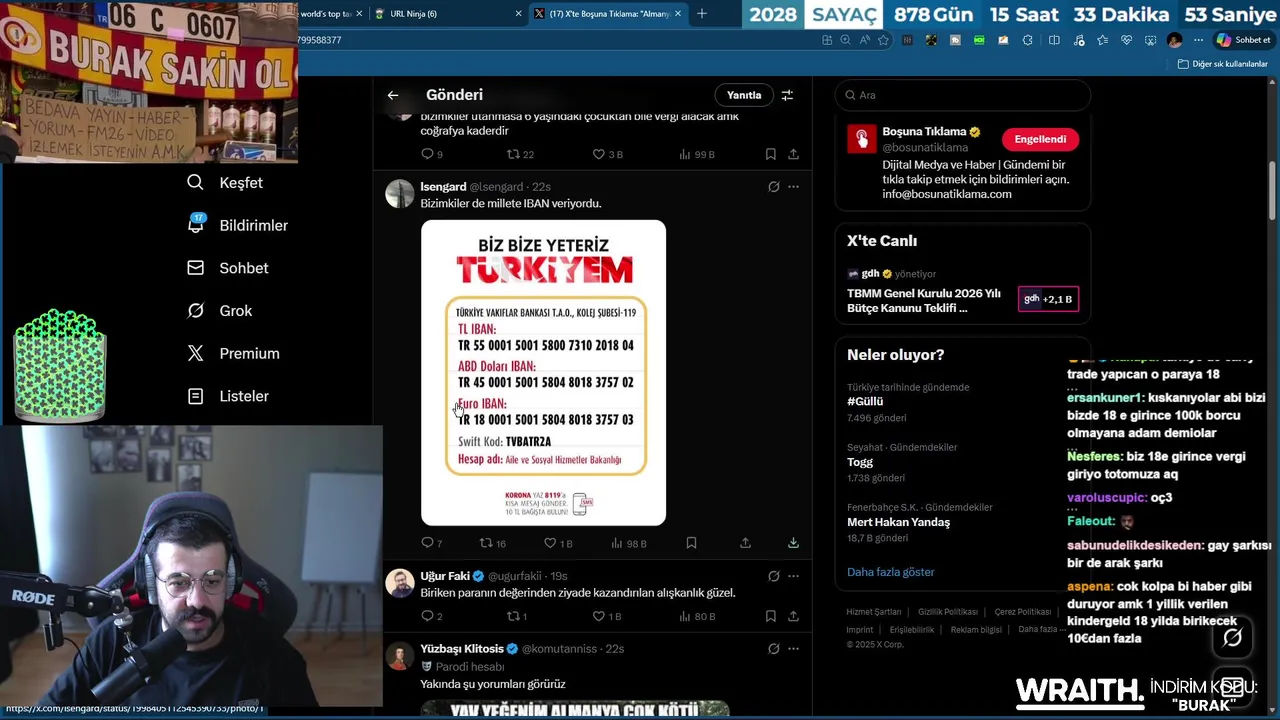
Task: View analytics of lsengard IBAN post
Action: pos(629,543)
